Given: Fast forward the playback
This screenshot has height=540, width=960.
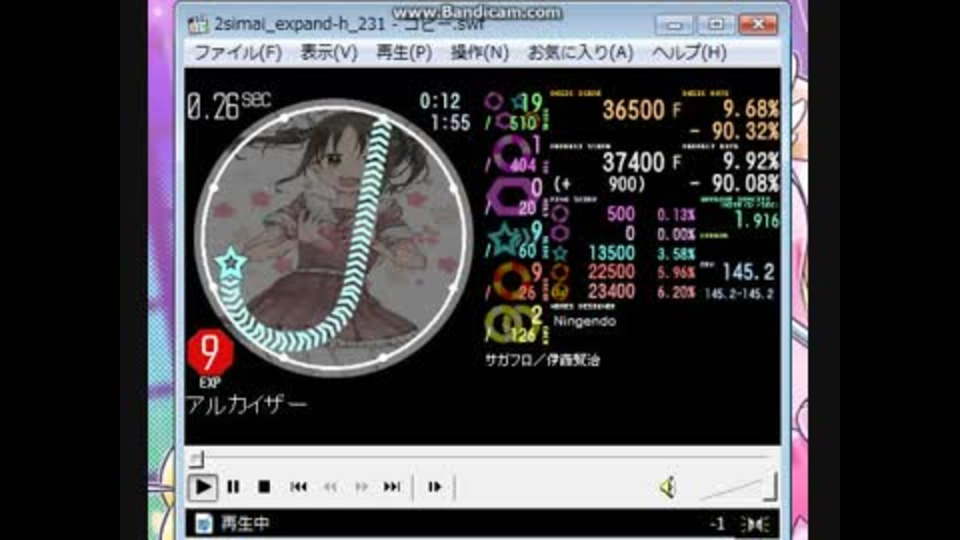Looking at the screenshot, I should tap(362, 487).
